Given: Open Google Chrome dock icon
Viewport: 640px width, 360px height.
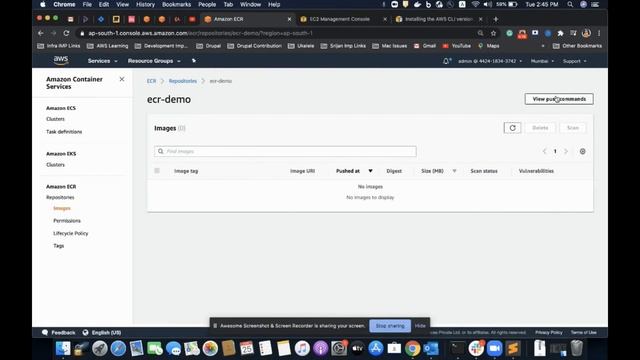Looking at the screenshot, I should [x=413, y=348].
